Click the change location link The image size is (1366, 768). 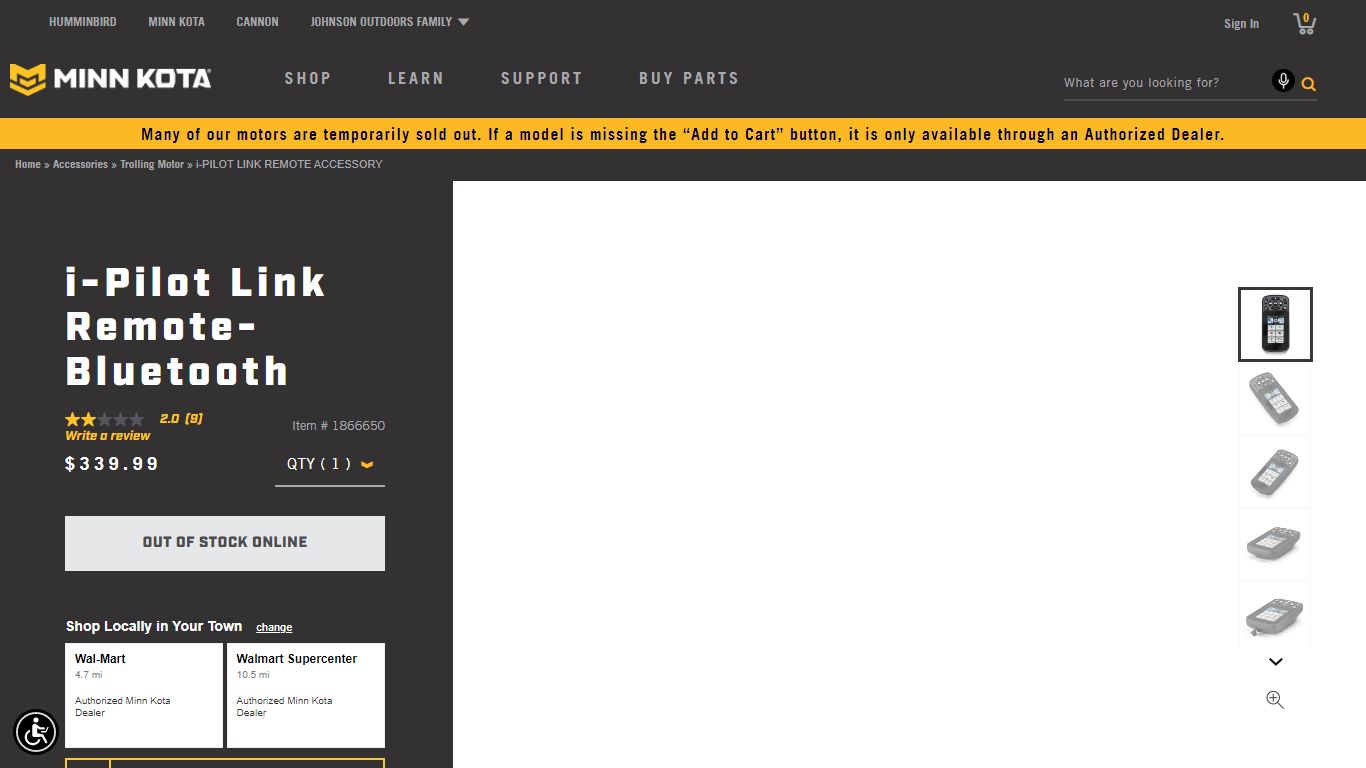tap(274, 627)
